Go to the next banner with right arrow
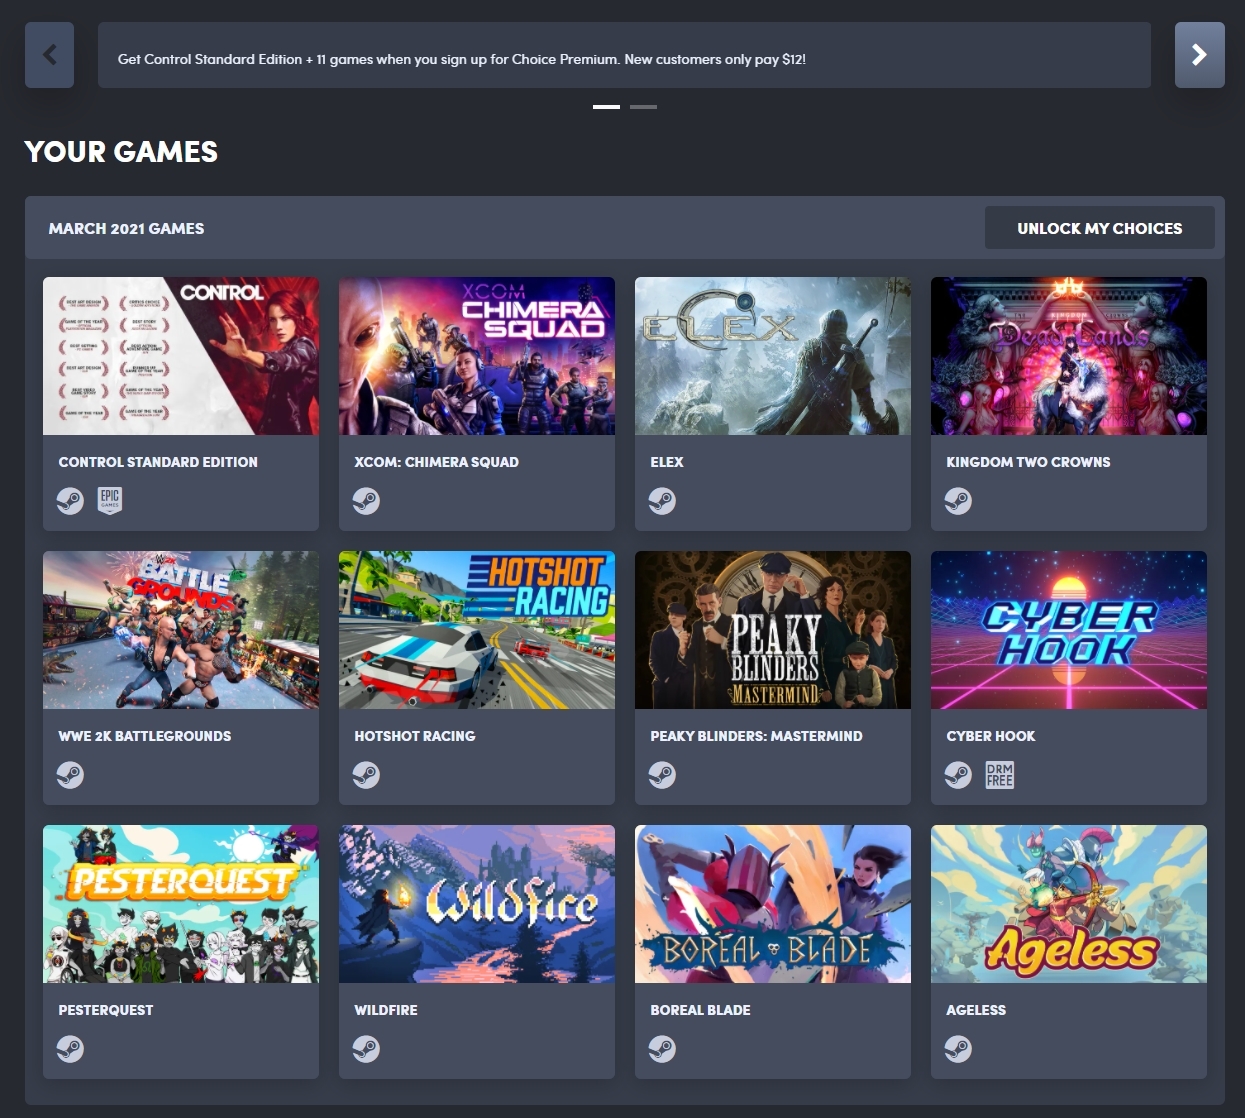Viewport: 1245px width, 1118px height. 1200,55
